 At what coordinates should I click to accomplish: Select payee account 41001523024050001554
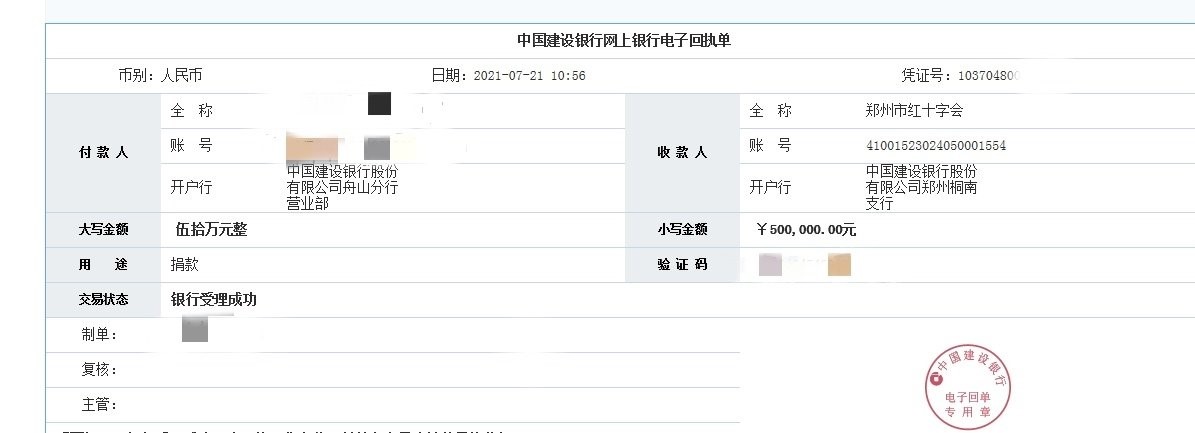point(936,146)
